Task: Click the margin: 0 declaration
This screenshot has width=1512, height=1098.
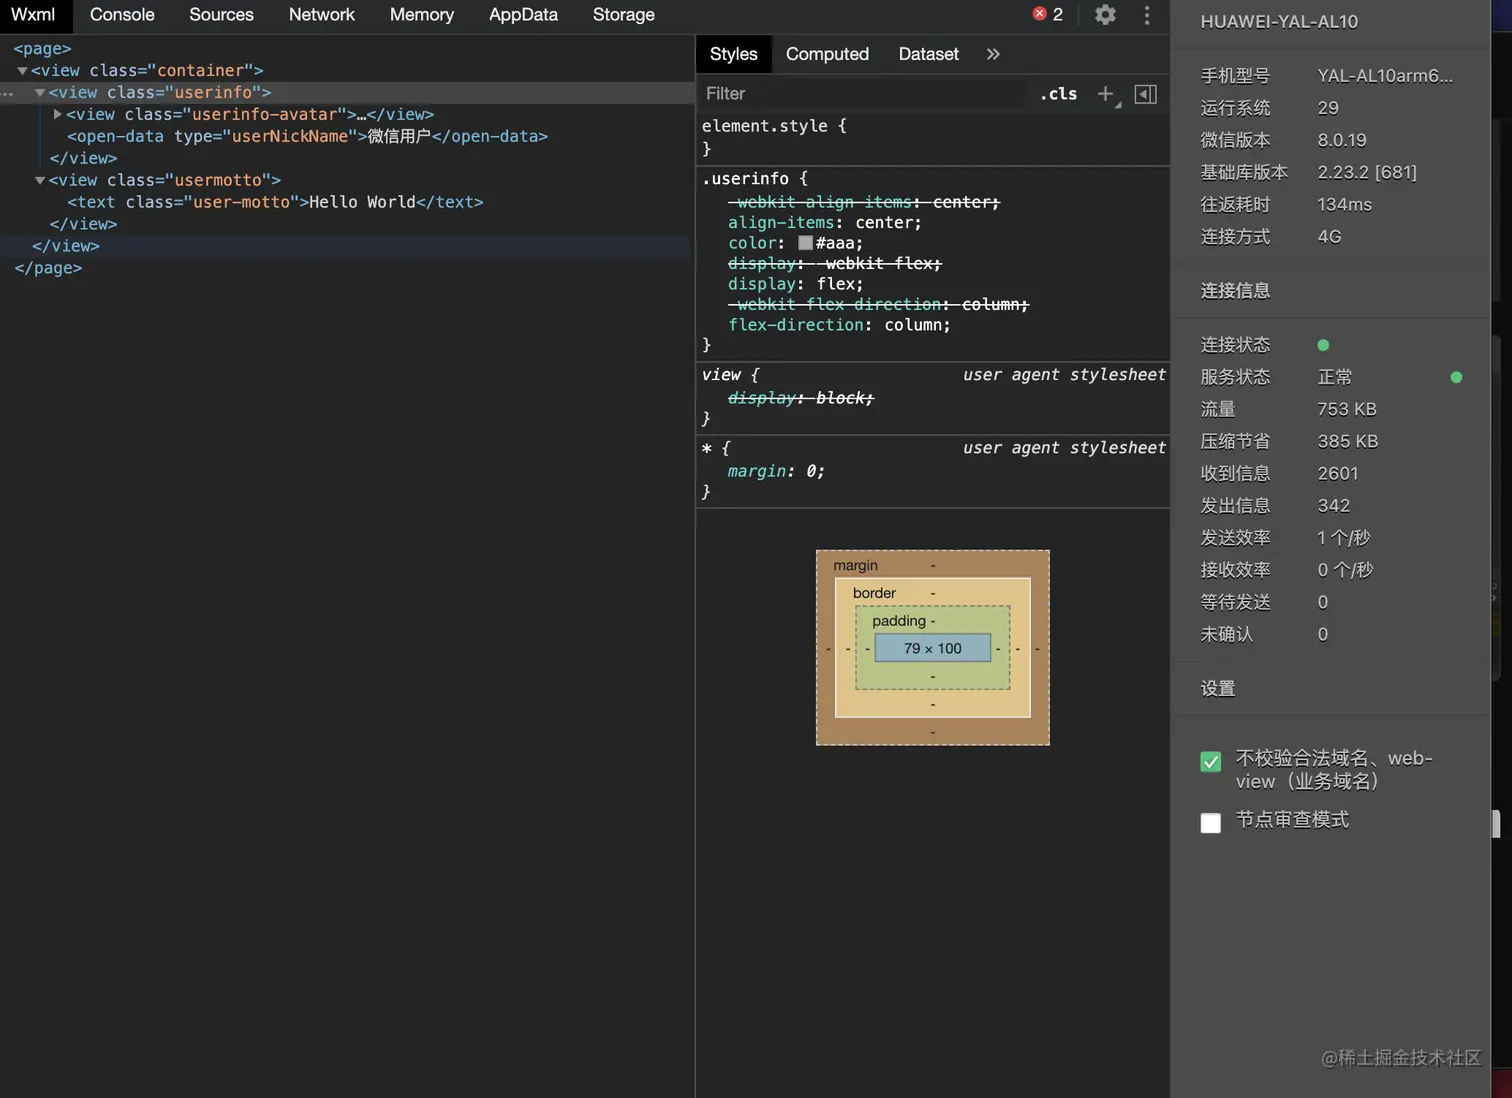Action: point(776,471)
